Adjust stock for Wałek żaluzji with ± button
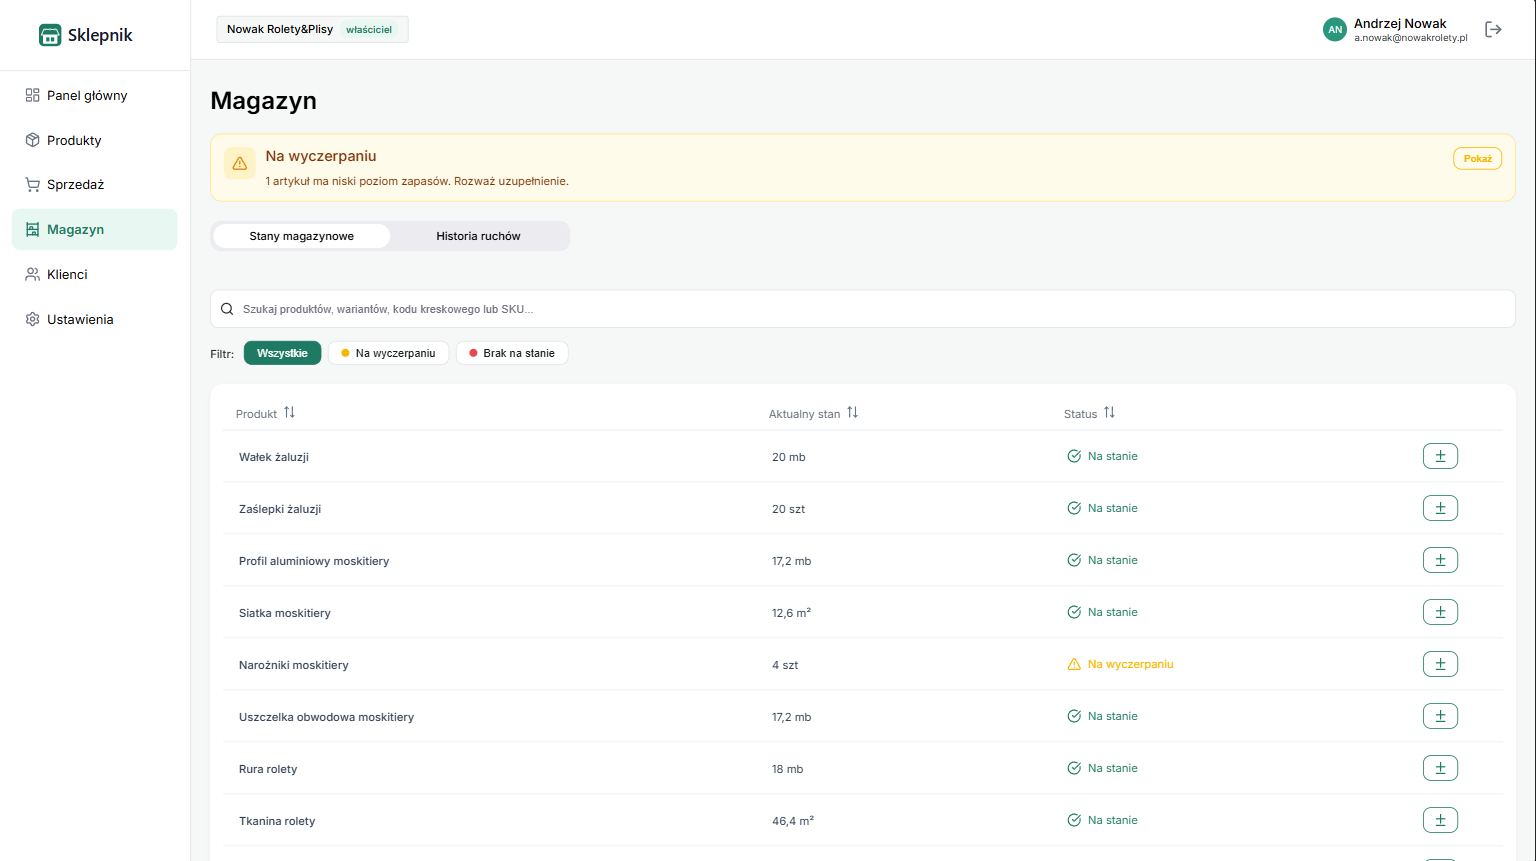Screen dimensions: 1536x861 click(x=1440, y=456)
